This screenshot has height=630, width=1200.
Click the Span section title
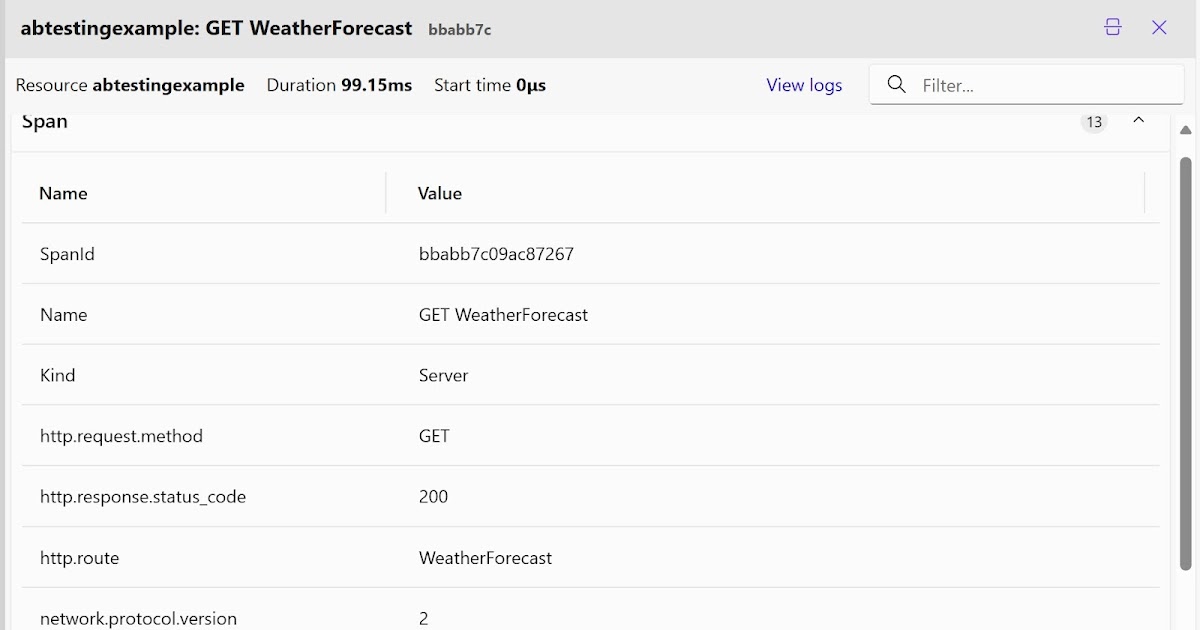pos(45,122)
